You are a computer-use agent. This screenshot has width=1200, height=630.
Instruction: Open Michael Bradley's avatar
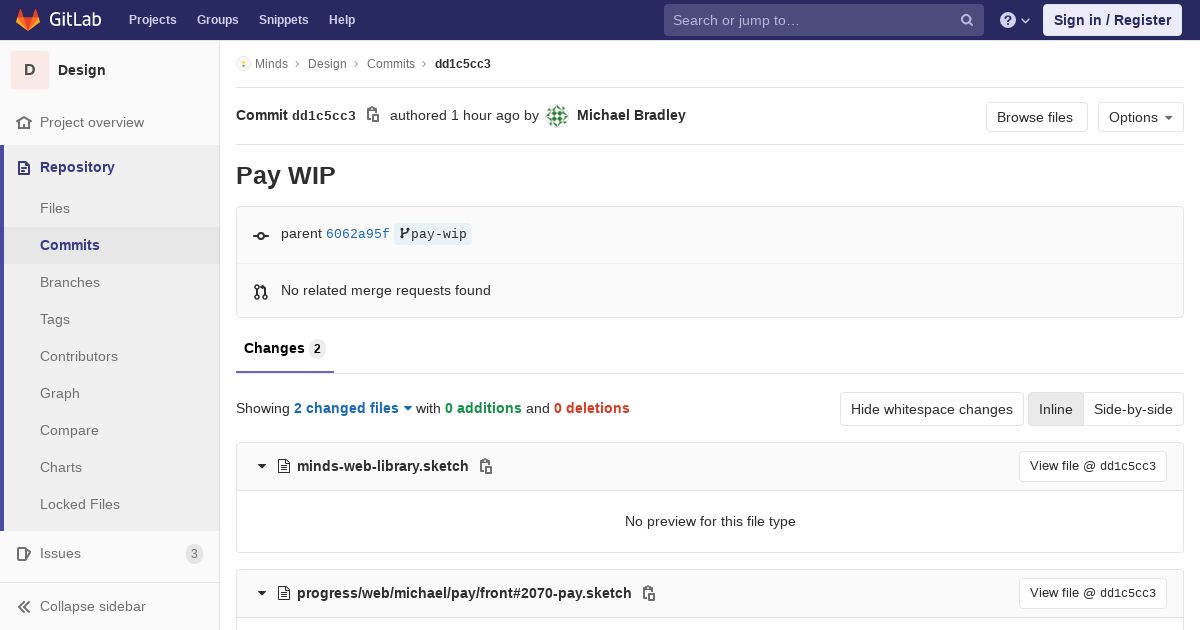[557, 116]
